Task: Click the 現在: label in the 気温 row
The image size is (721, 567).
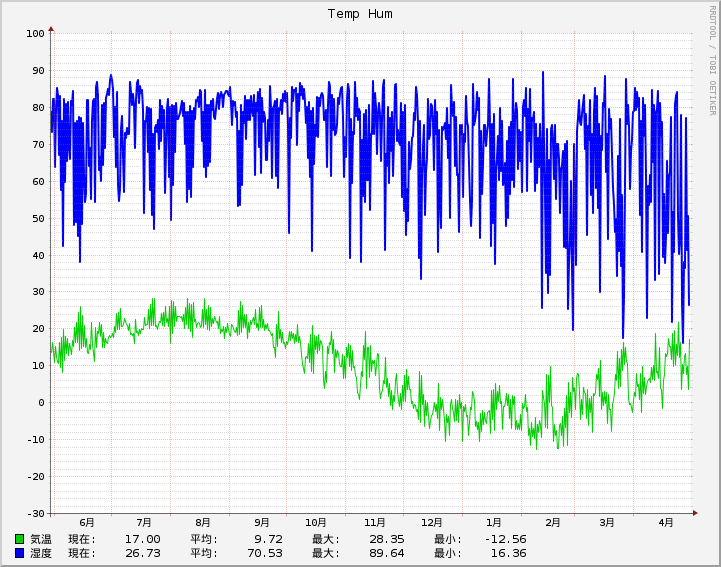Action: tap(82, 539)
